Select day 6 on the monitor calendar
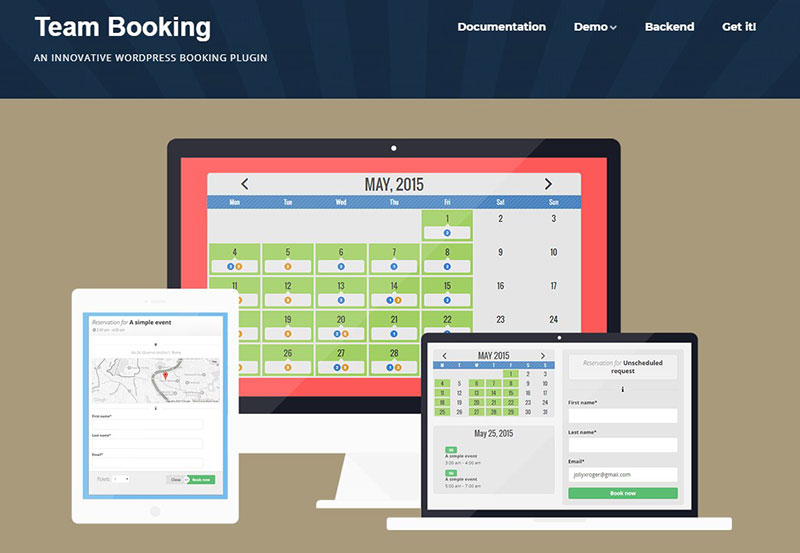 point(341,259)
